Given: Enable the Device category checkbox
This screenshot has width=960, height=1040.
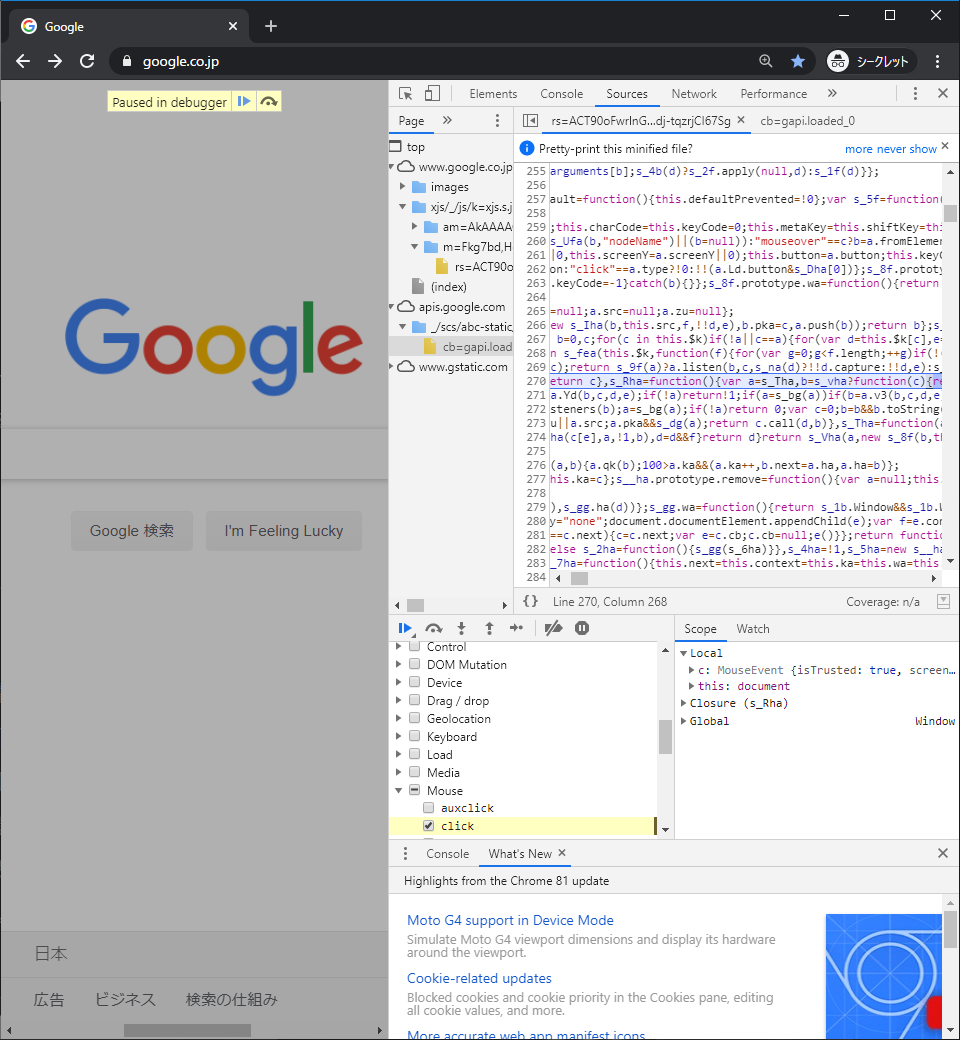Looking at the screenshot, I should pyautogui.click(x=415, y=682).
